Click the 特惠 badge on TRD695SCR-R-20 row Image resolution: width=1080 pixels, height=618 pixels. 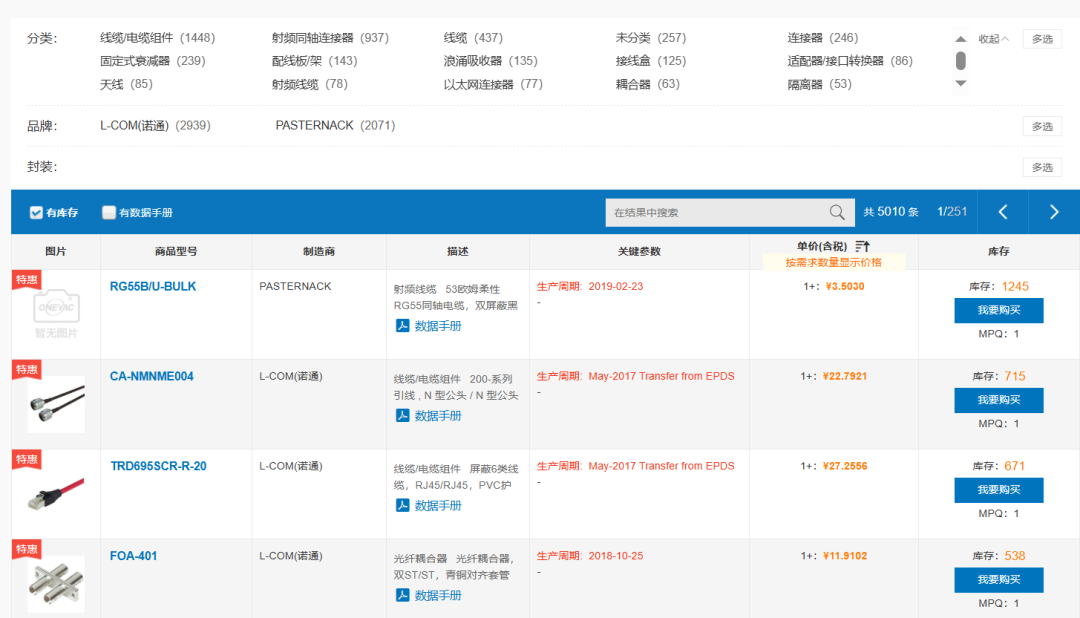point(26,458)
